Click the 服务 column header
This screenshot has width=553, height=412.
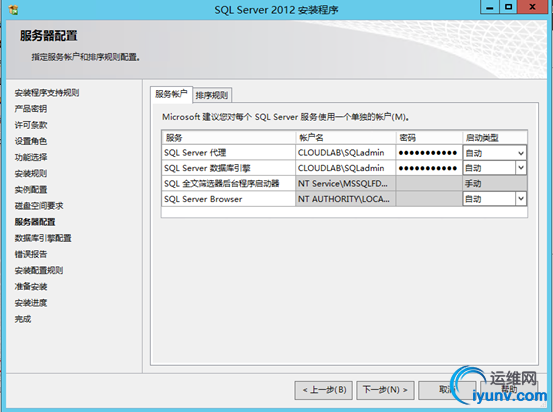pos(229,138)
